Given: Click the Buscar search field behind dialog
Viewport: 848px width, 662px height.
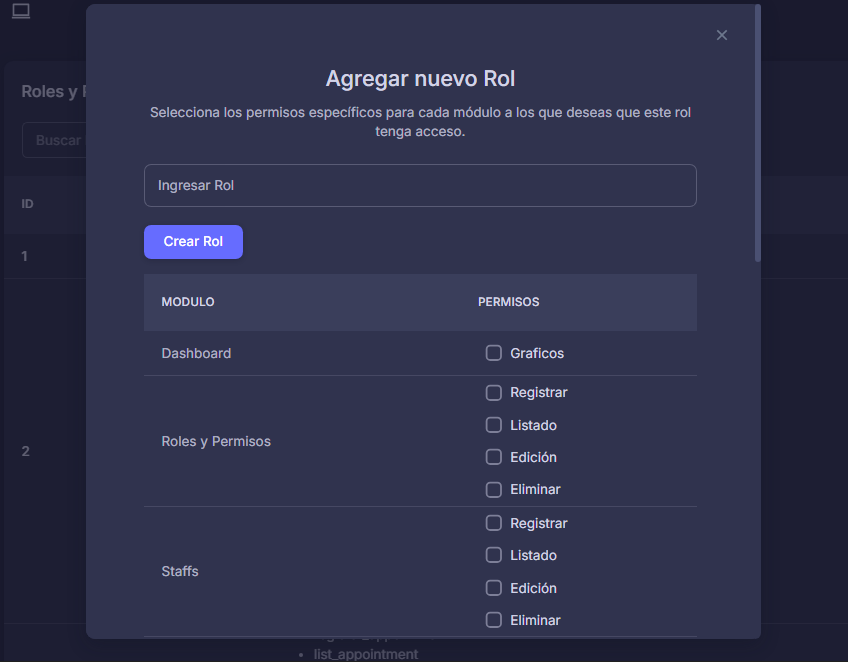Looking at the screenshot, I should 53,141.
